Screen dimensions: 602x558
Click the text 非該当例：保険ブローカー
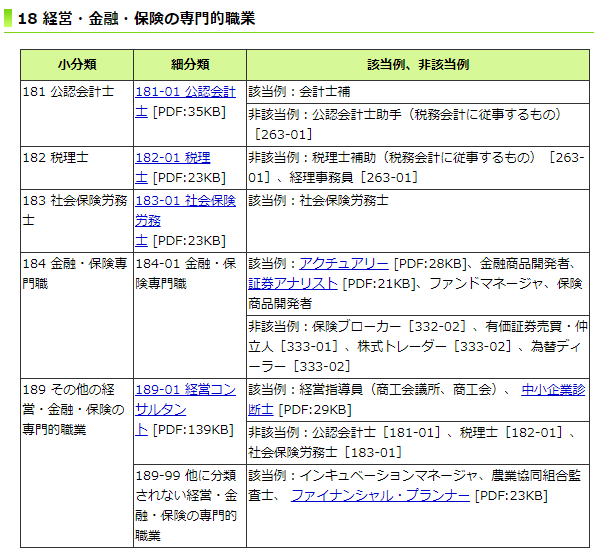[325, 327]
